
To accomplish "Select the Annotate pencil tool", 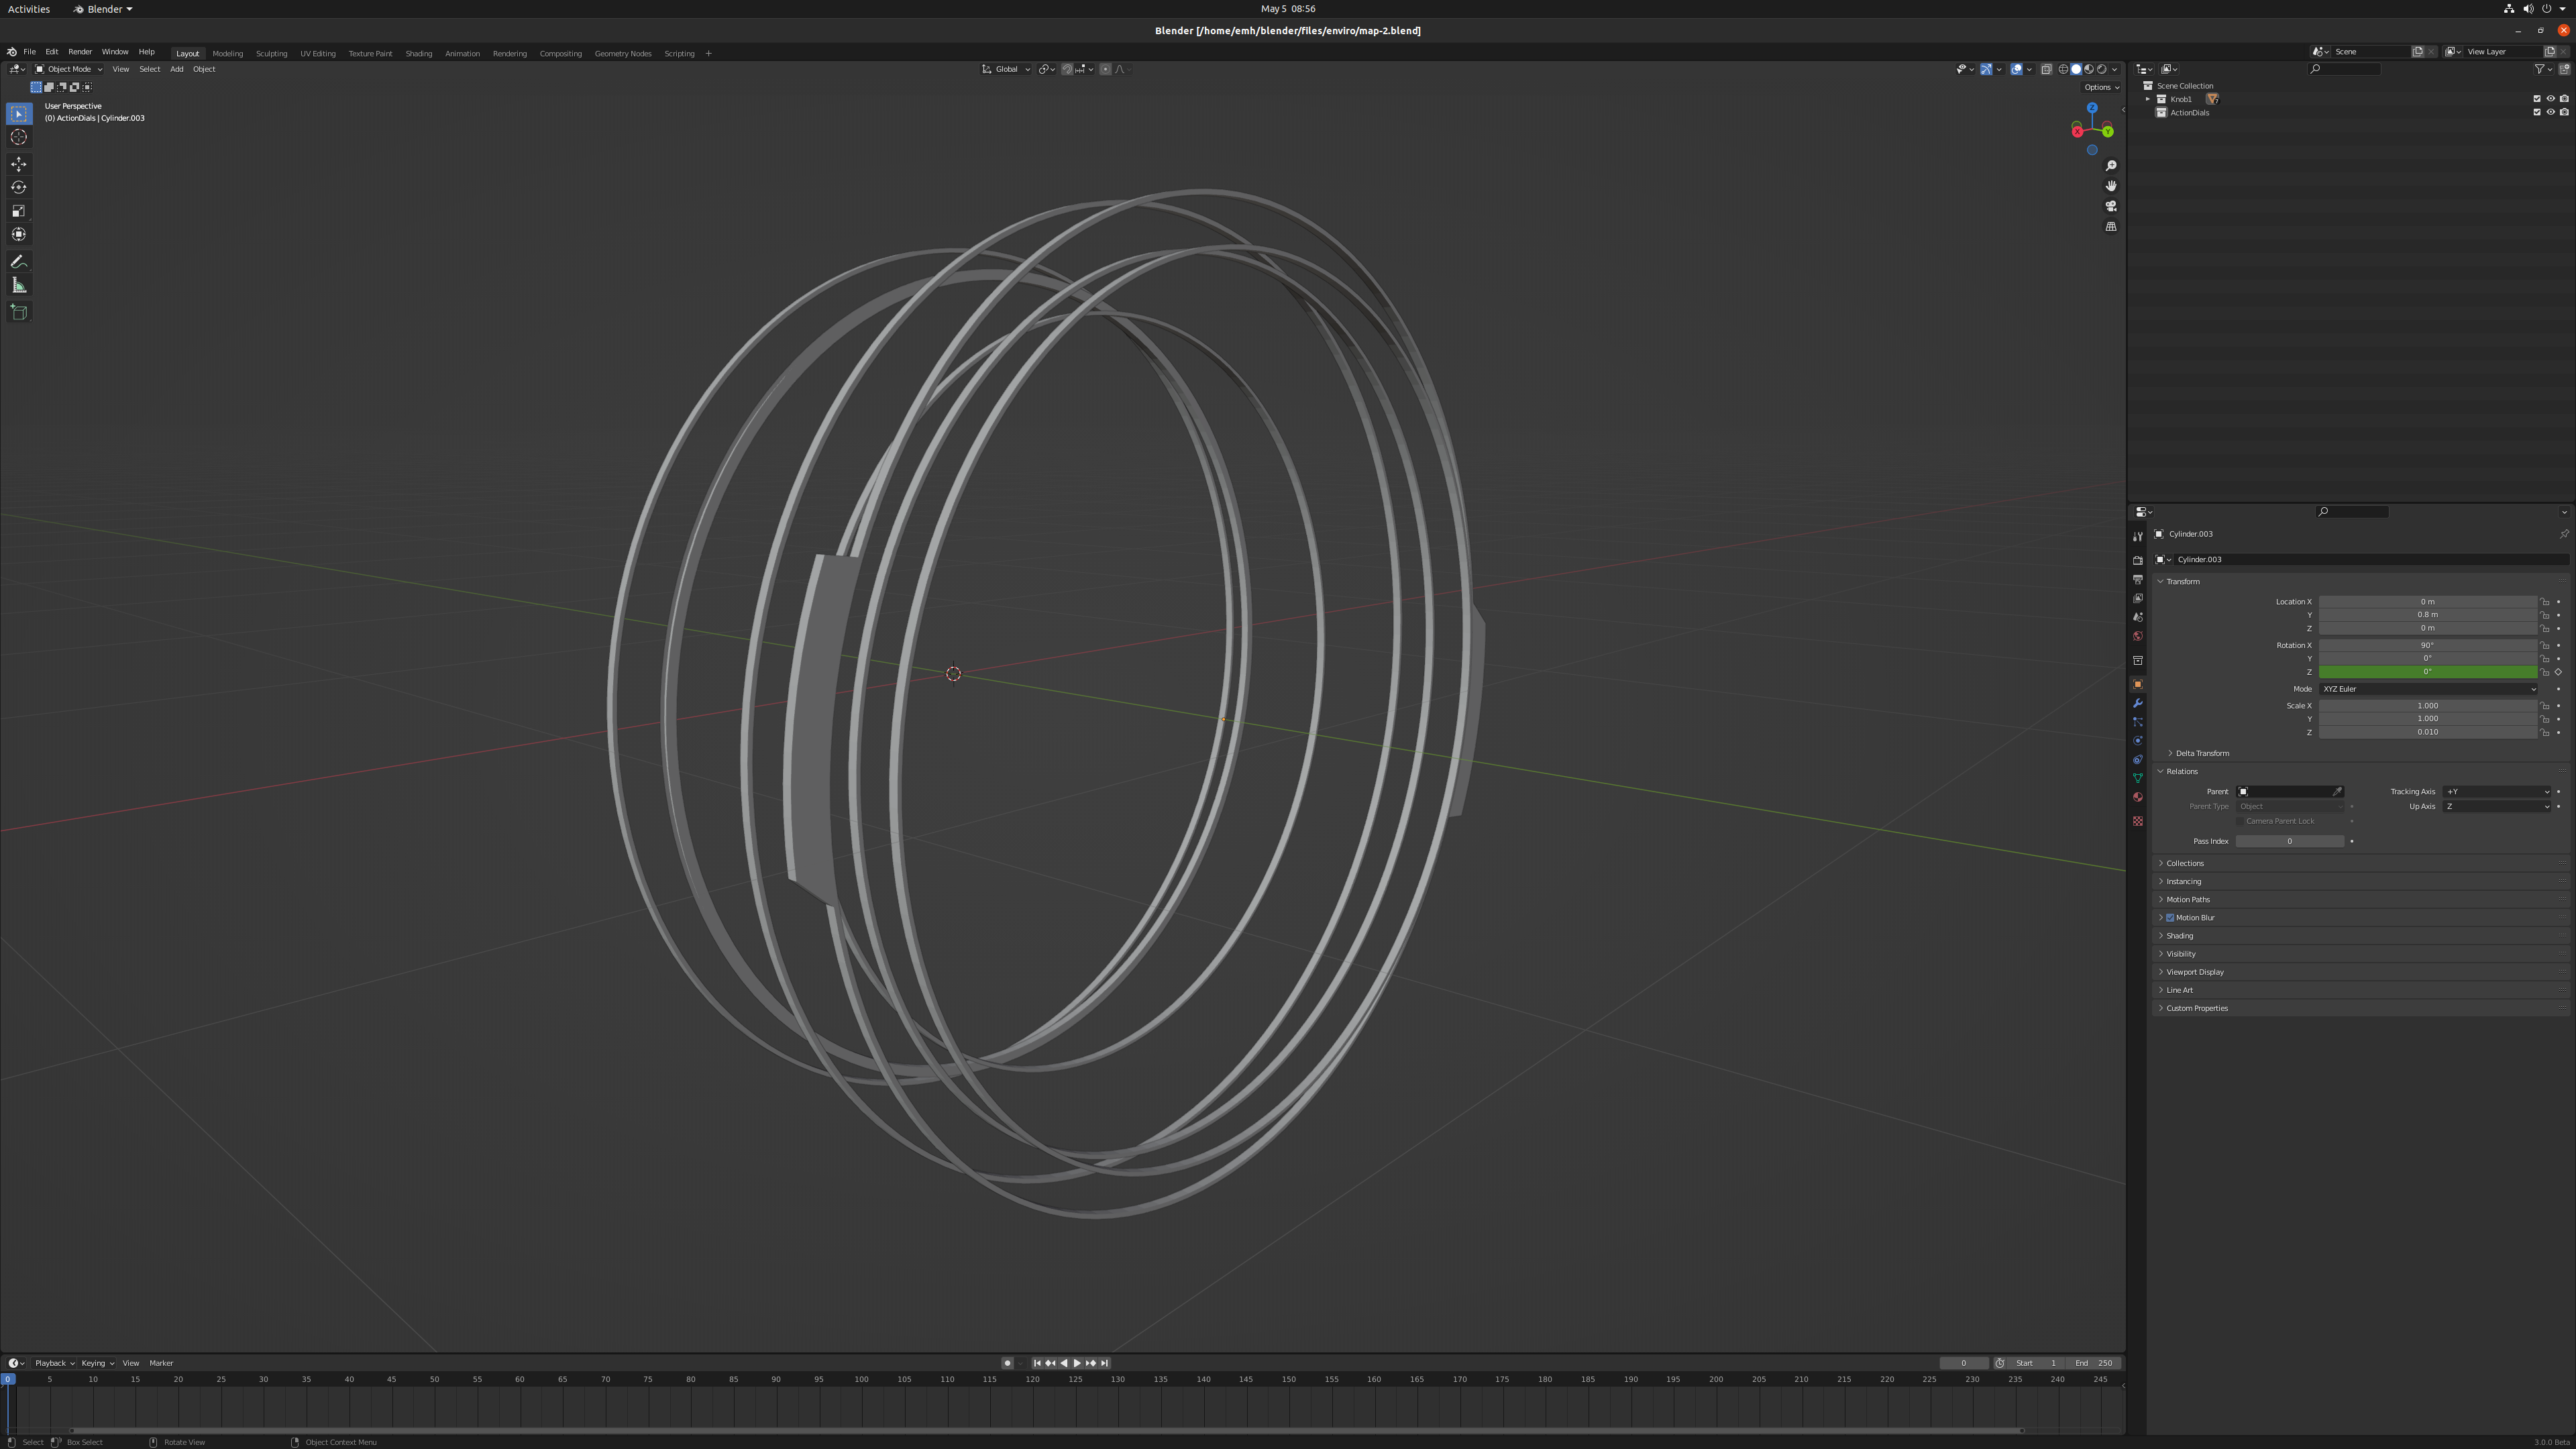I will 19,262.
